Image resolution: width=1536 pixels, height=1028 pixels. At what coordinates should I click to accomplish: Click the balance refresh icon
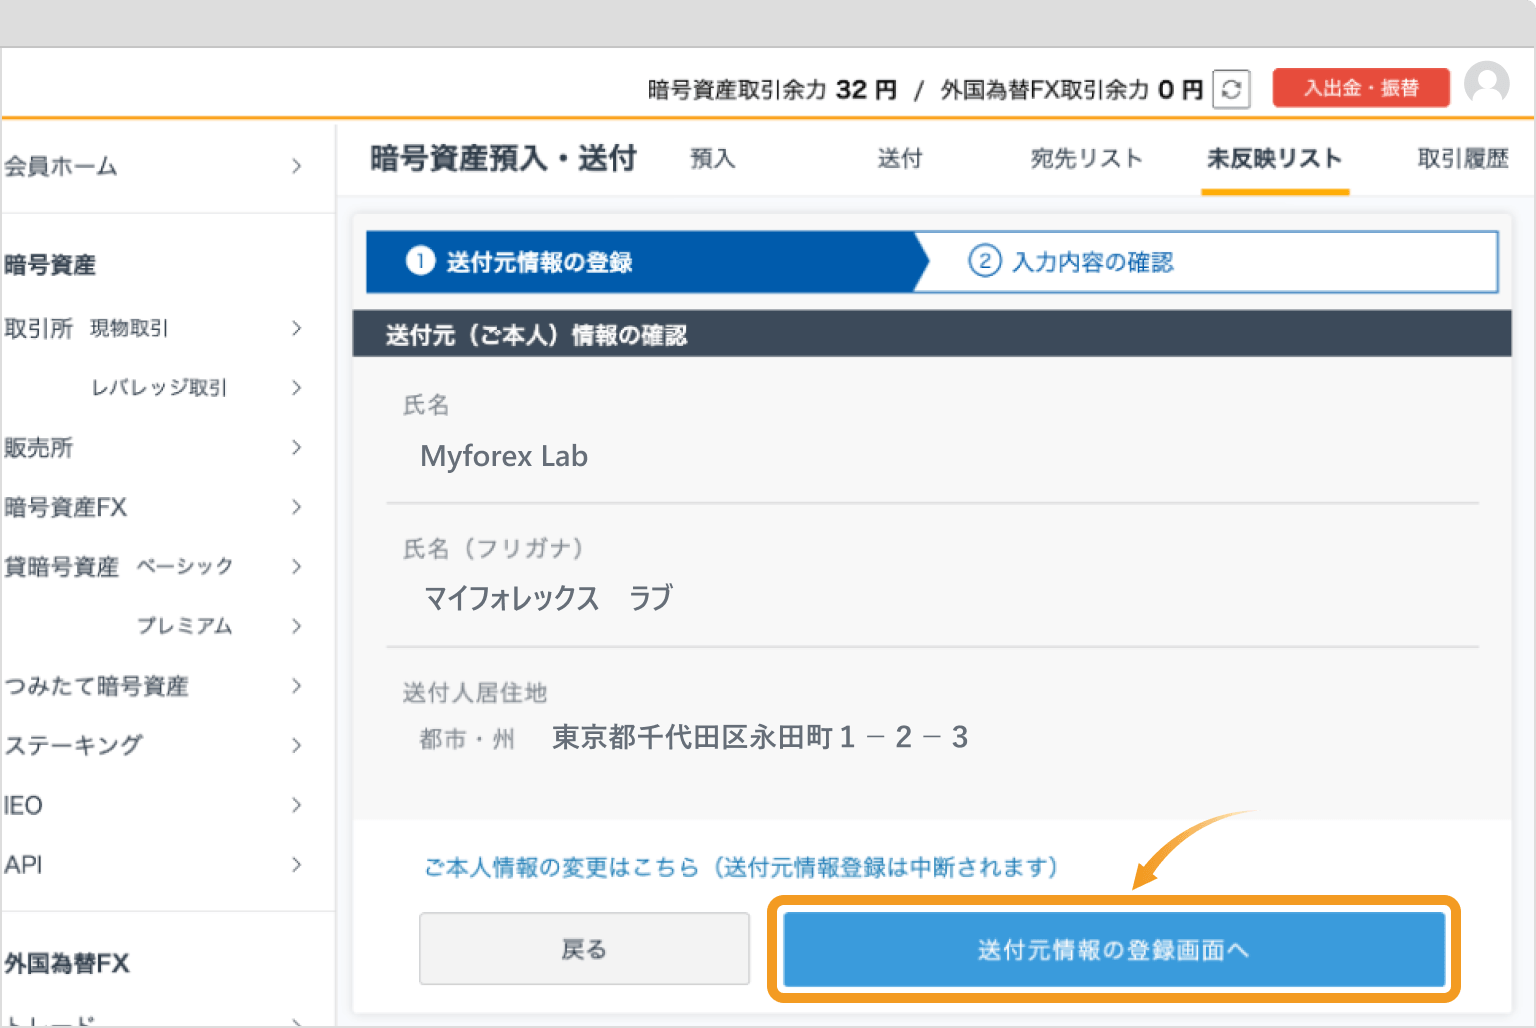click(x=1231, y=89)
